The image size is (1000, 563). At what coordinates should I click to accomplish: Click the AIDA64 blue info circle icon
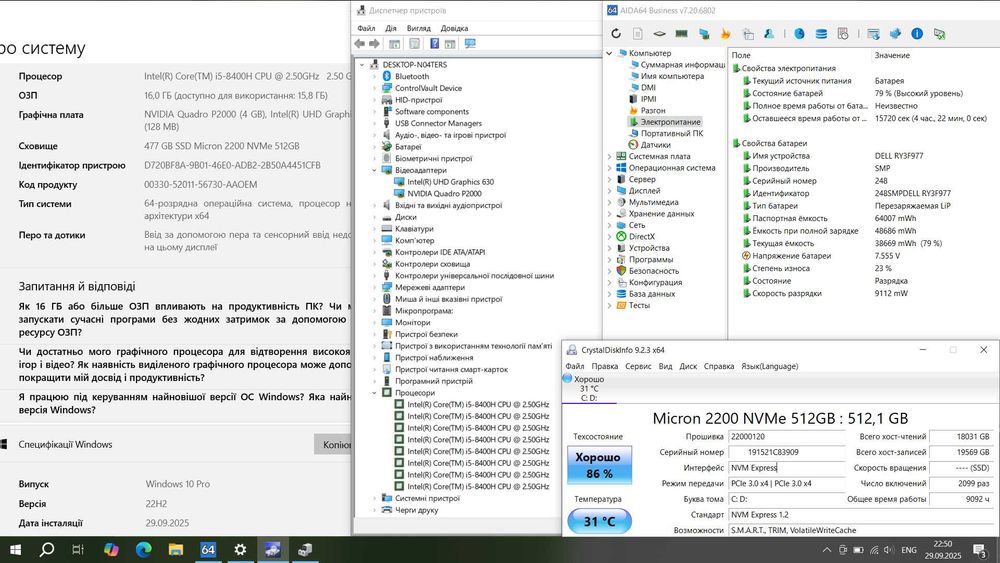(917, 34)
